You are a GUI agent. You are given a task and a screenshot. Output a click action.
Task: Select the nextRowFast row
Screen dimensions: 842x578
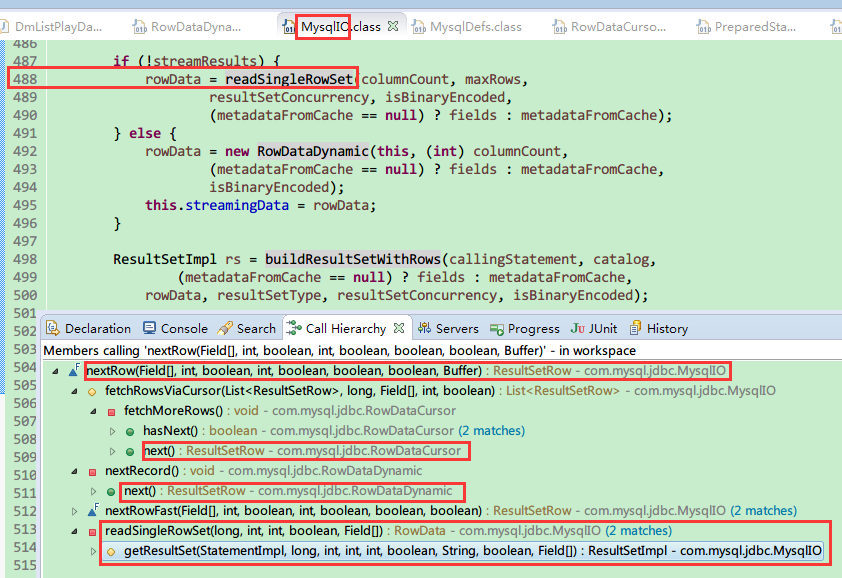(x=451, y=511)
